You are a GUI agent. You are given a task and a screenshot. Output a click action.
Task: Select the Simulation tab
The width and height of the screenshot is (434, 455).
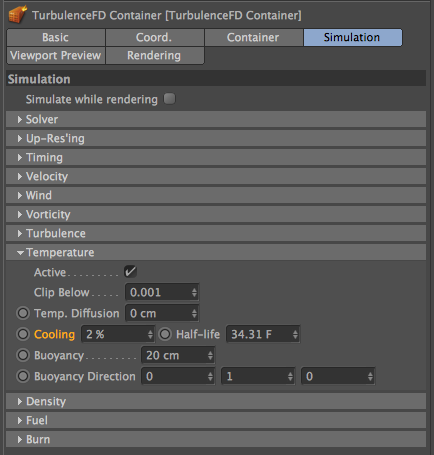[353, 37]
